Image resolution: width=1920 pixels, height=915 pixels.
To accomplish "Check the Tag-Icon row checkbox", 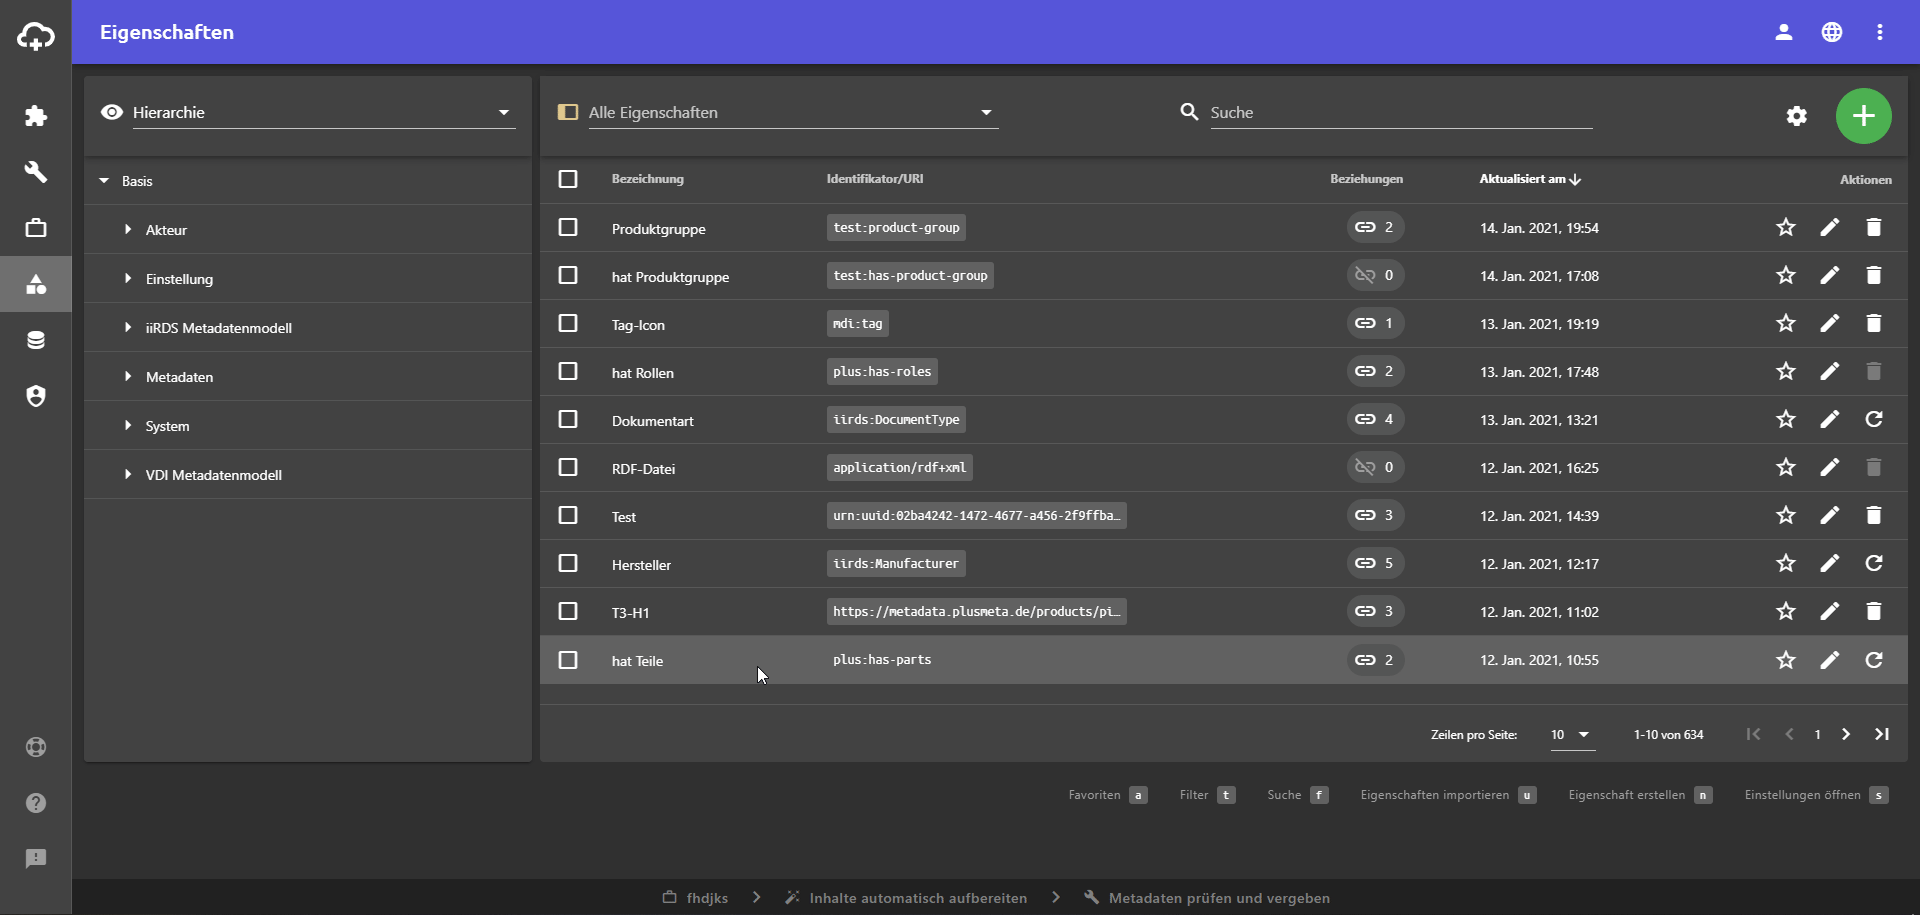I will [x=568, y=324].
